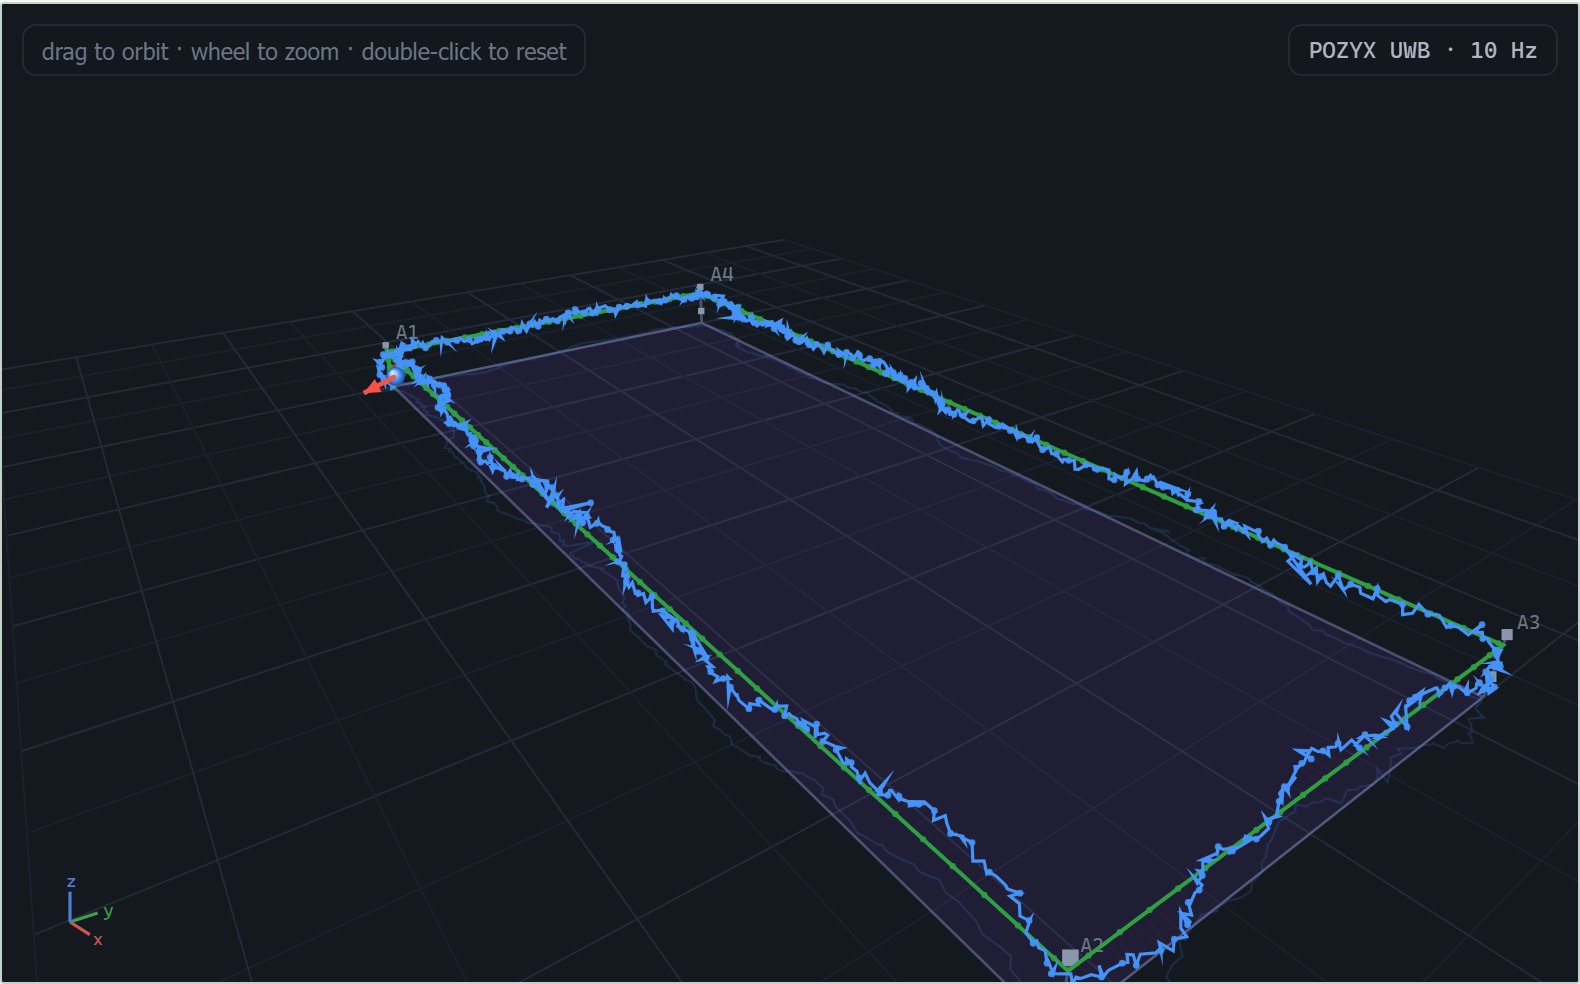Click the A1 anchor label
Viewport: 1580px width, 984px height.
coord(407,332)
